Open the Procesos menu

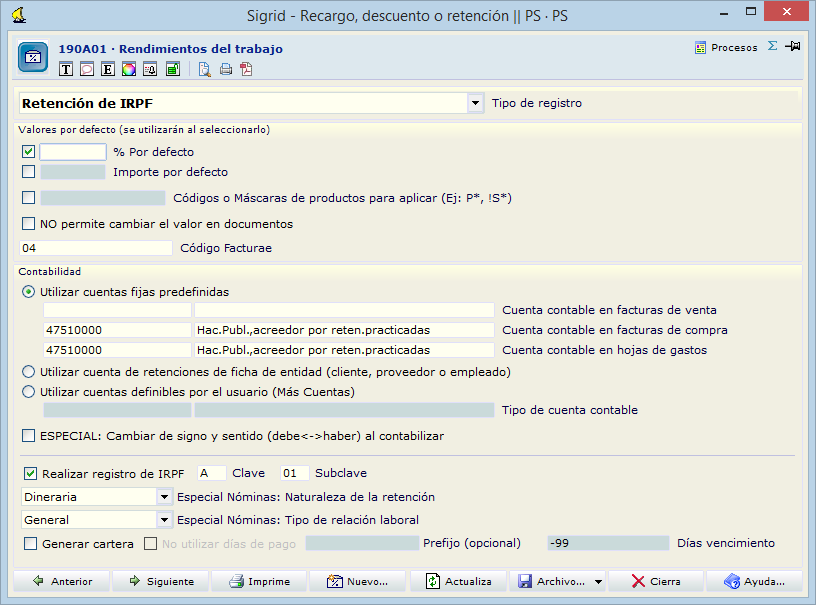727,47
